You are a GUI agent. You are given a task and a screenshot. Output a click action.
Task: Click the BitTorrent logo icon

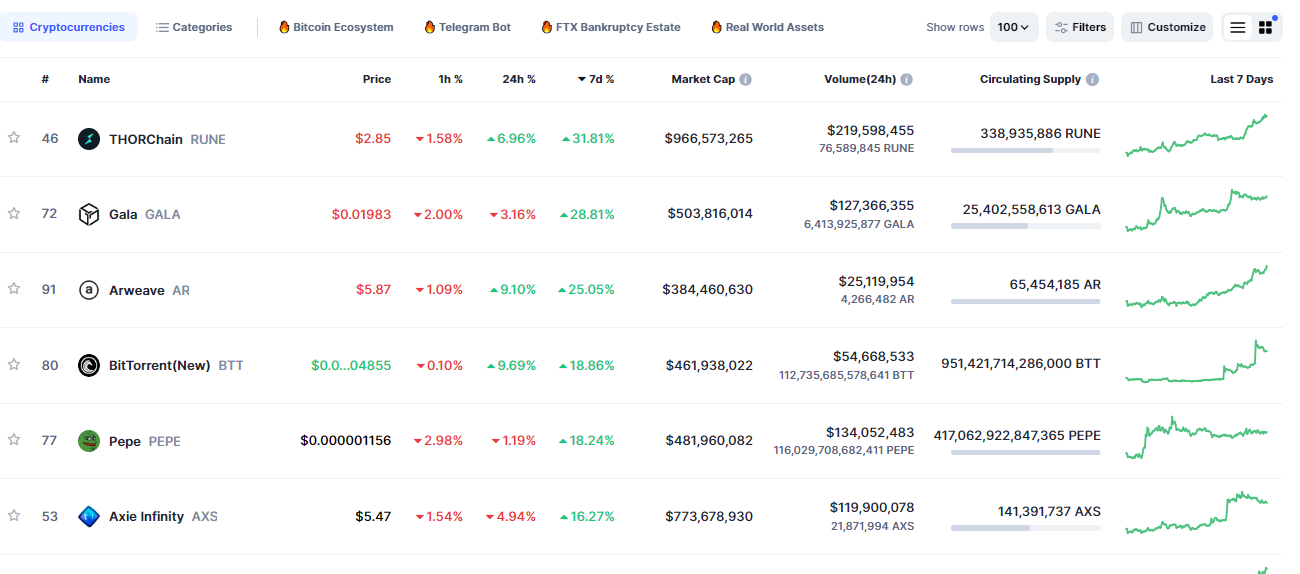tap(89, 365)
